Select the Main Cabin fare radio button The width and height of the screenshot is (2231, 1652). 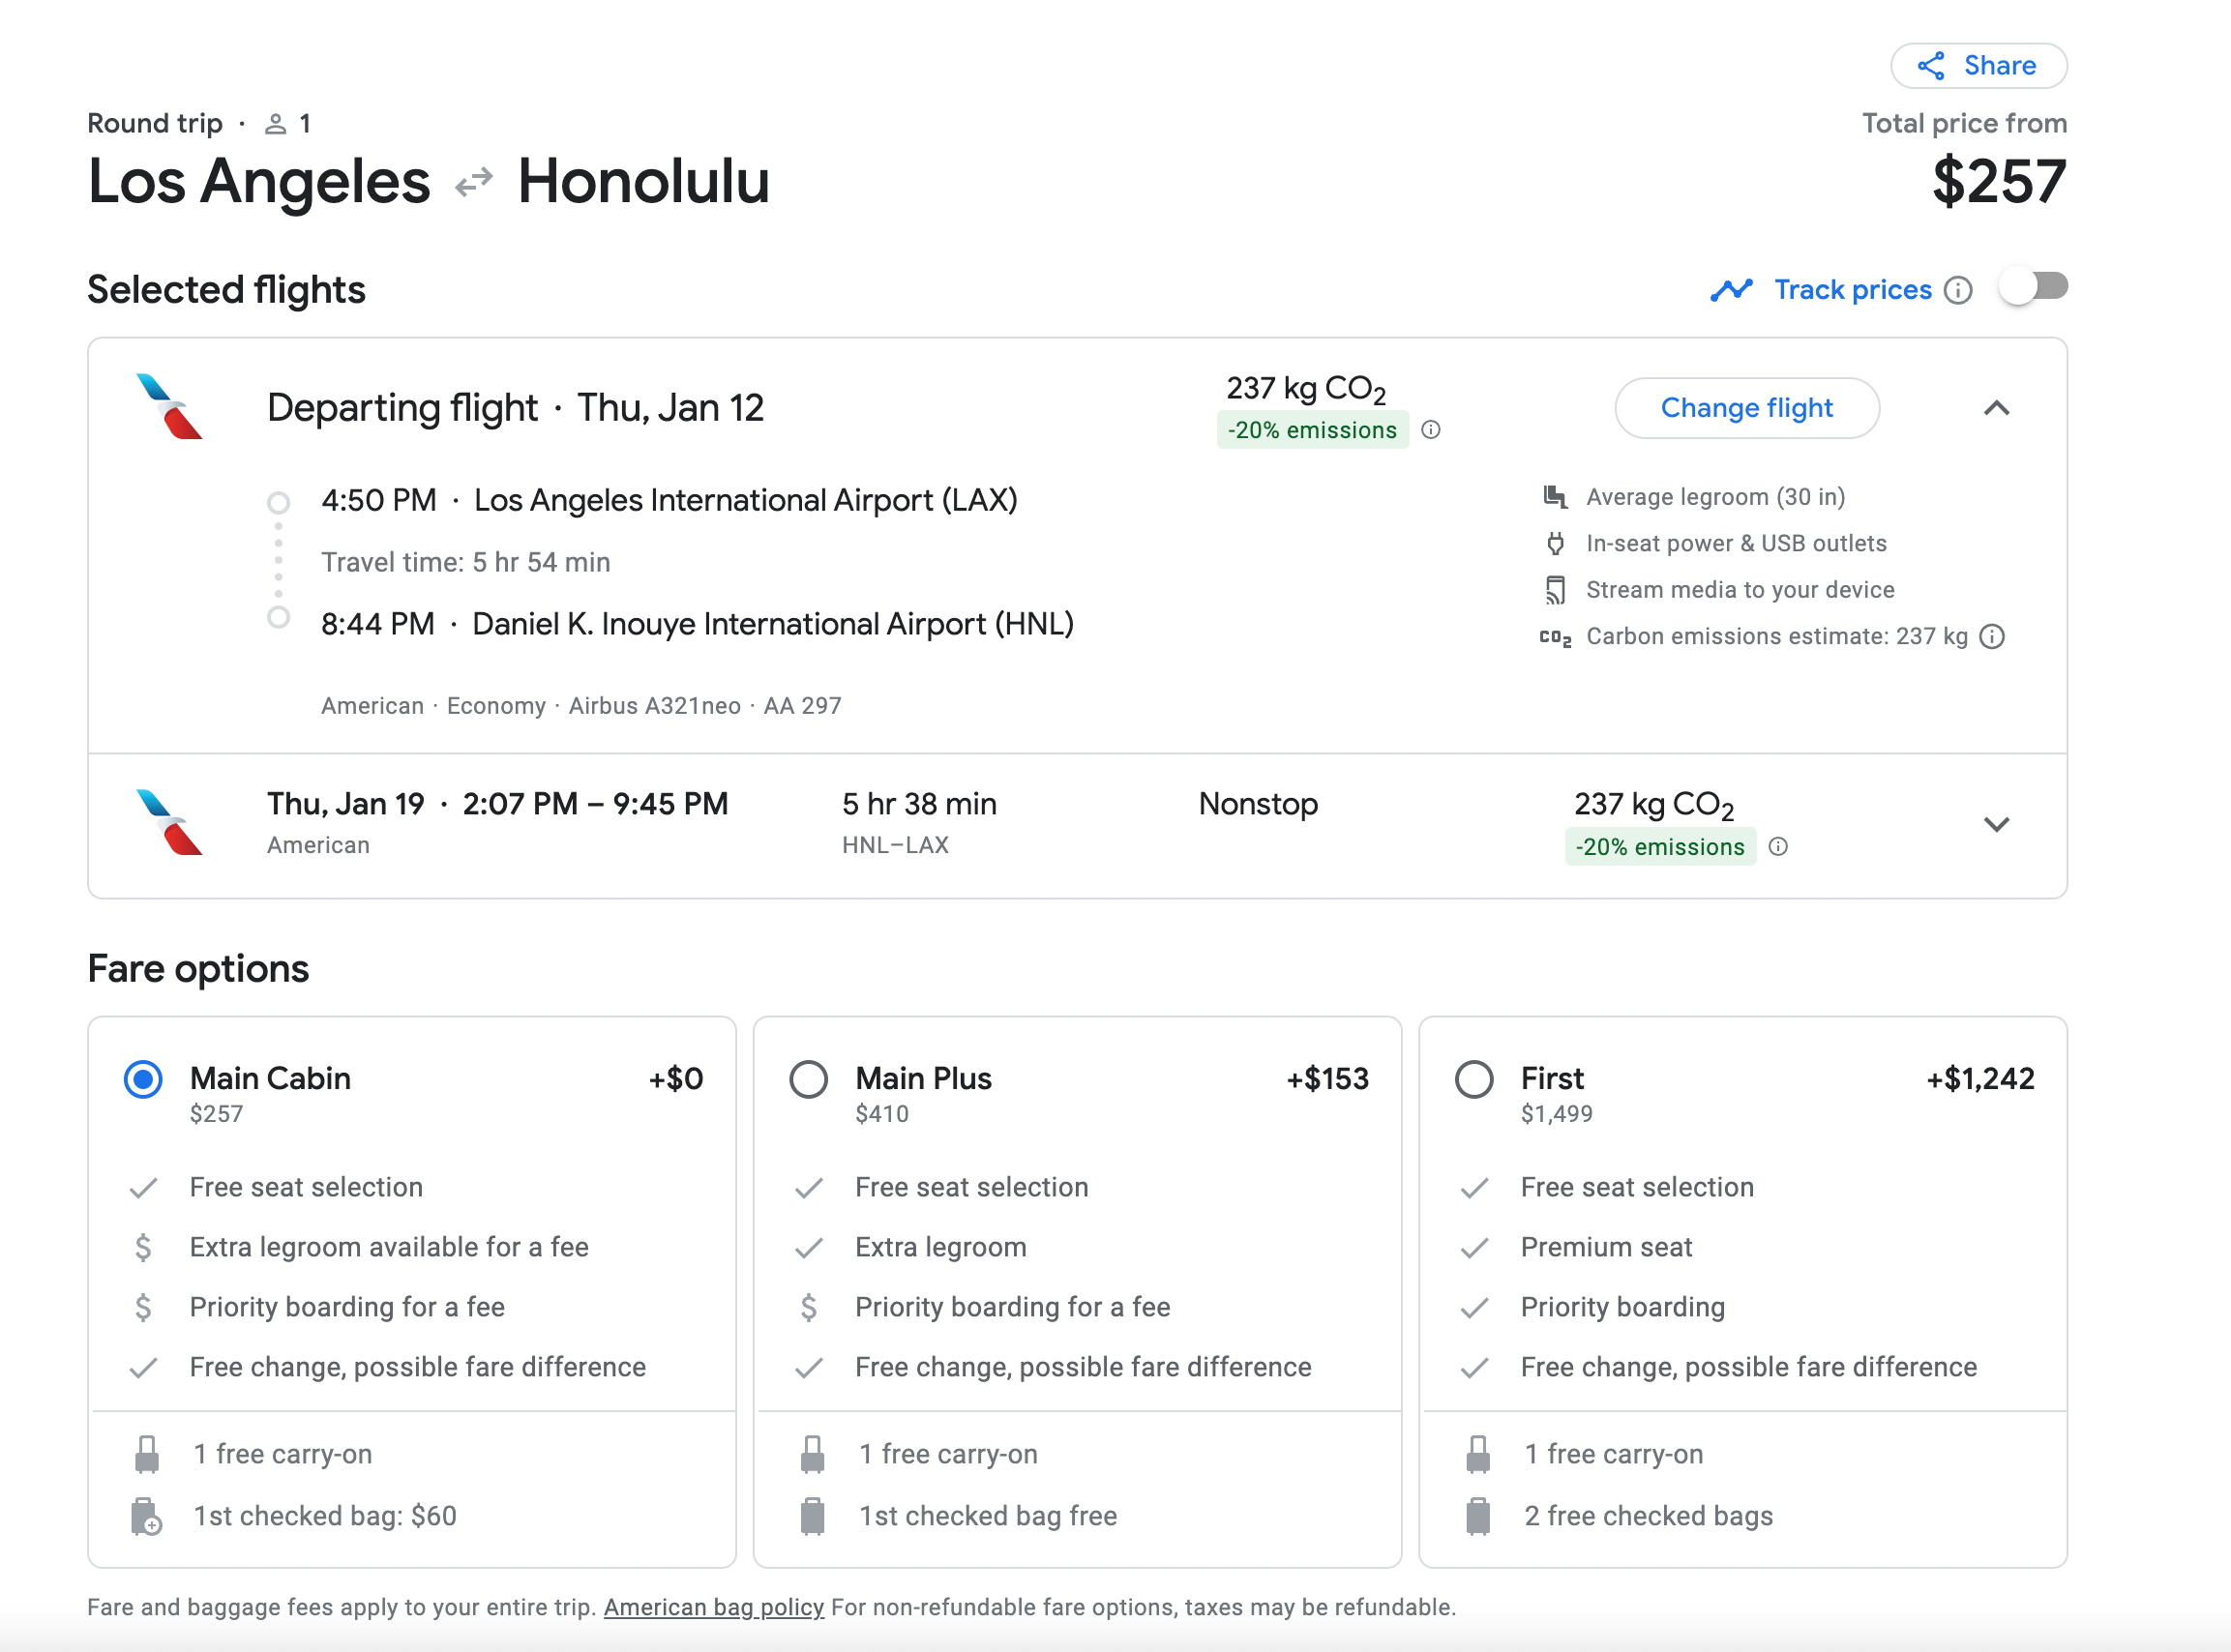(143, 1079)
